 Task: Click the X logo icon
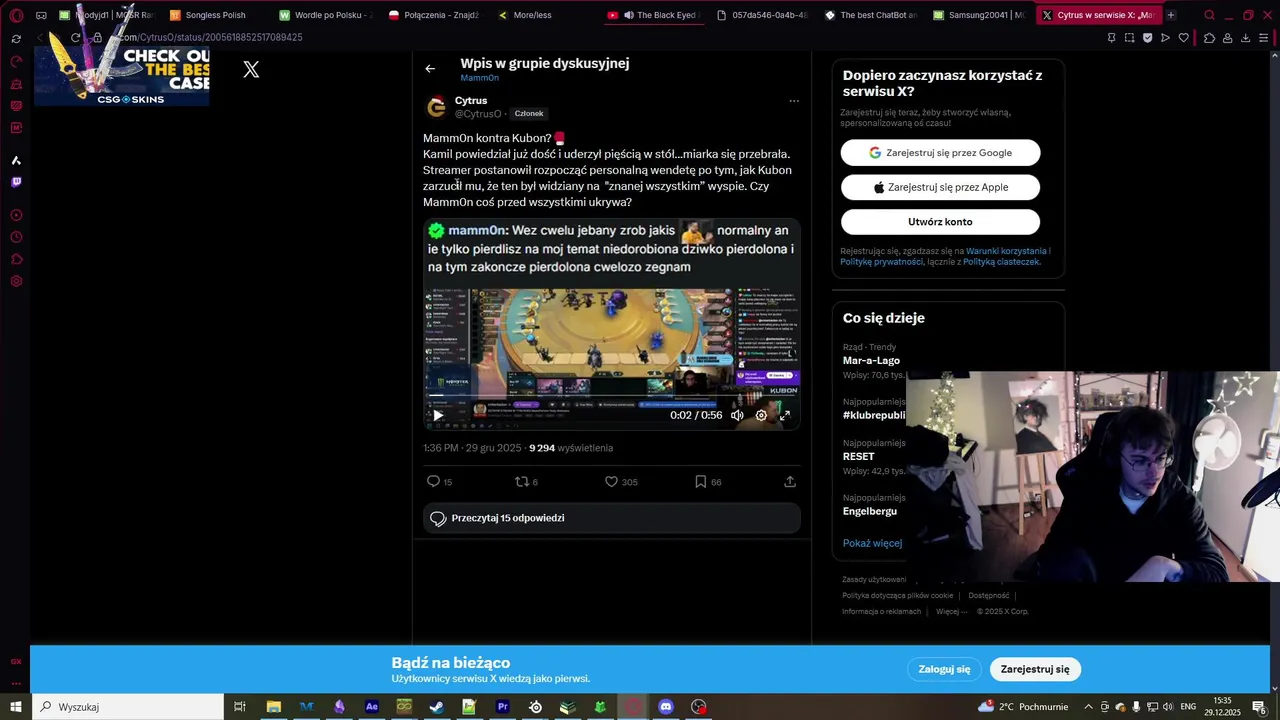click(251, 69)
